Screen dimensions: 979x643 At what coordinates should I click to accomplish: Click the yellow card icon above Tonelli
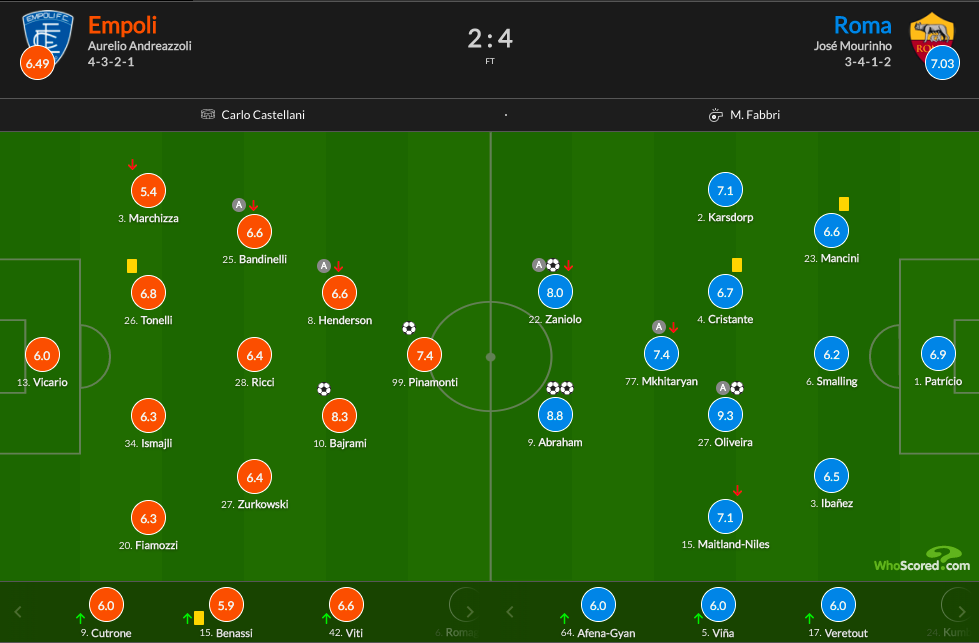point(132,266)
